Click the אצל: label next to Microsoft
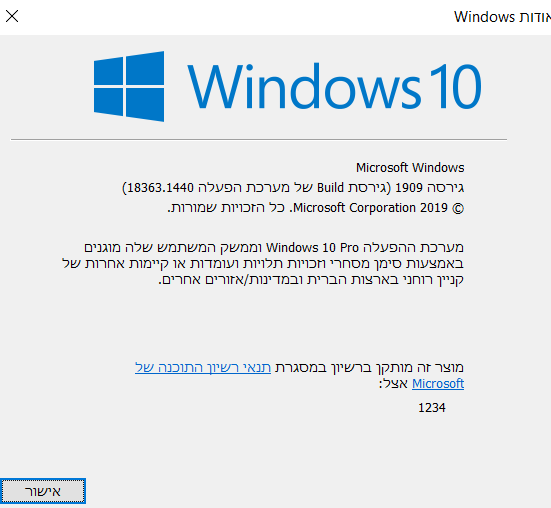This screenshot has height=508, width=551. tap(393, 384)
